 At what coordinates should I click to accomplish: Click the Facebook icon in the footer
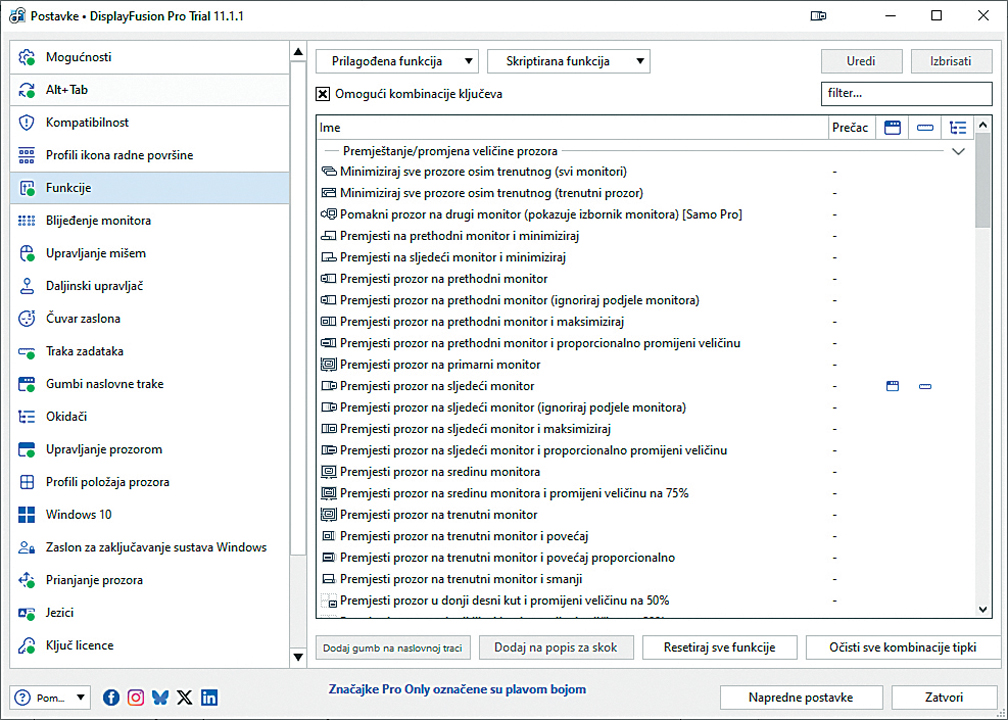click(x=111, y=698)
